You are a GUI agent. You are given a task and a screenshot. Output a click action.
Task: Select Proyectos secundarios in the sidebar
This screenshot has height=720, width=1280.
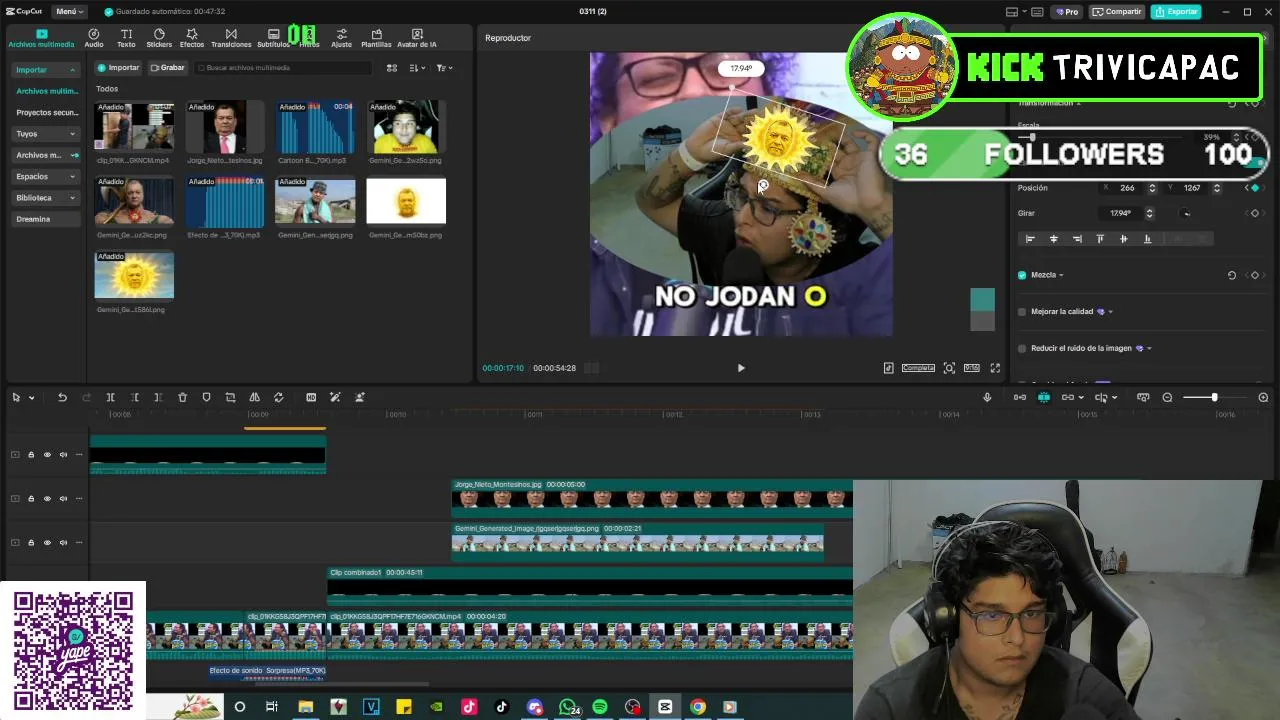click(46, 113)
